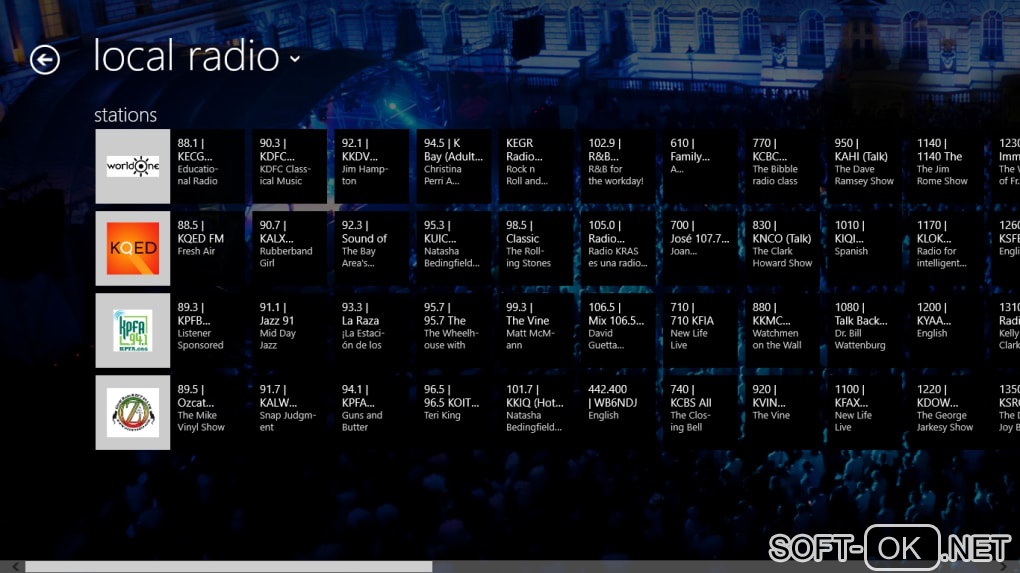Play the 710 KFIA New Life Live tile
The image size is (1020, 573).
click(x=700, y=330)
